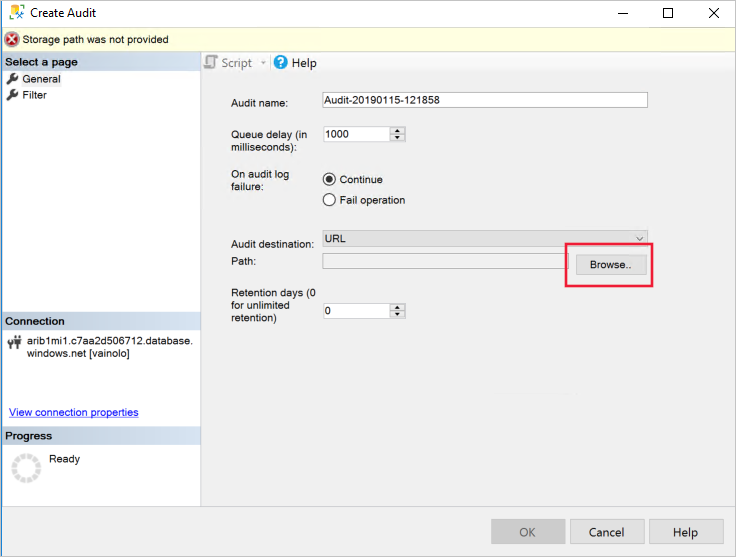Click the Help button at bottom right
The height and width of the screenshot is (557, 736).
685,532
